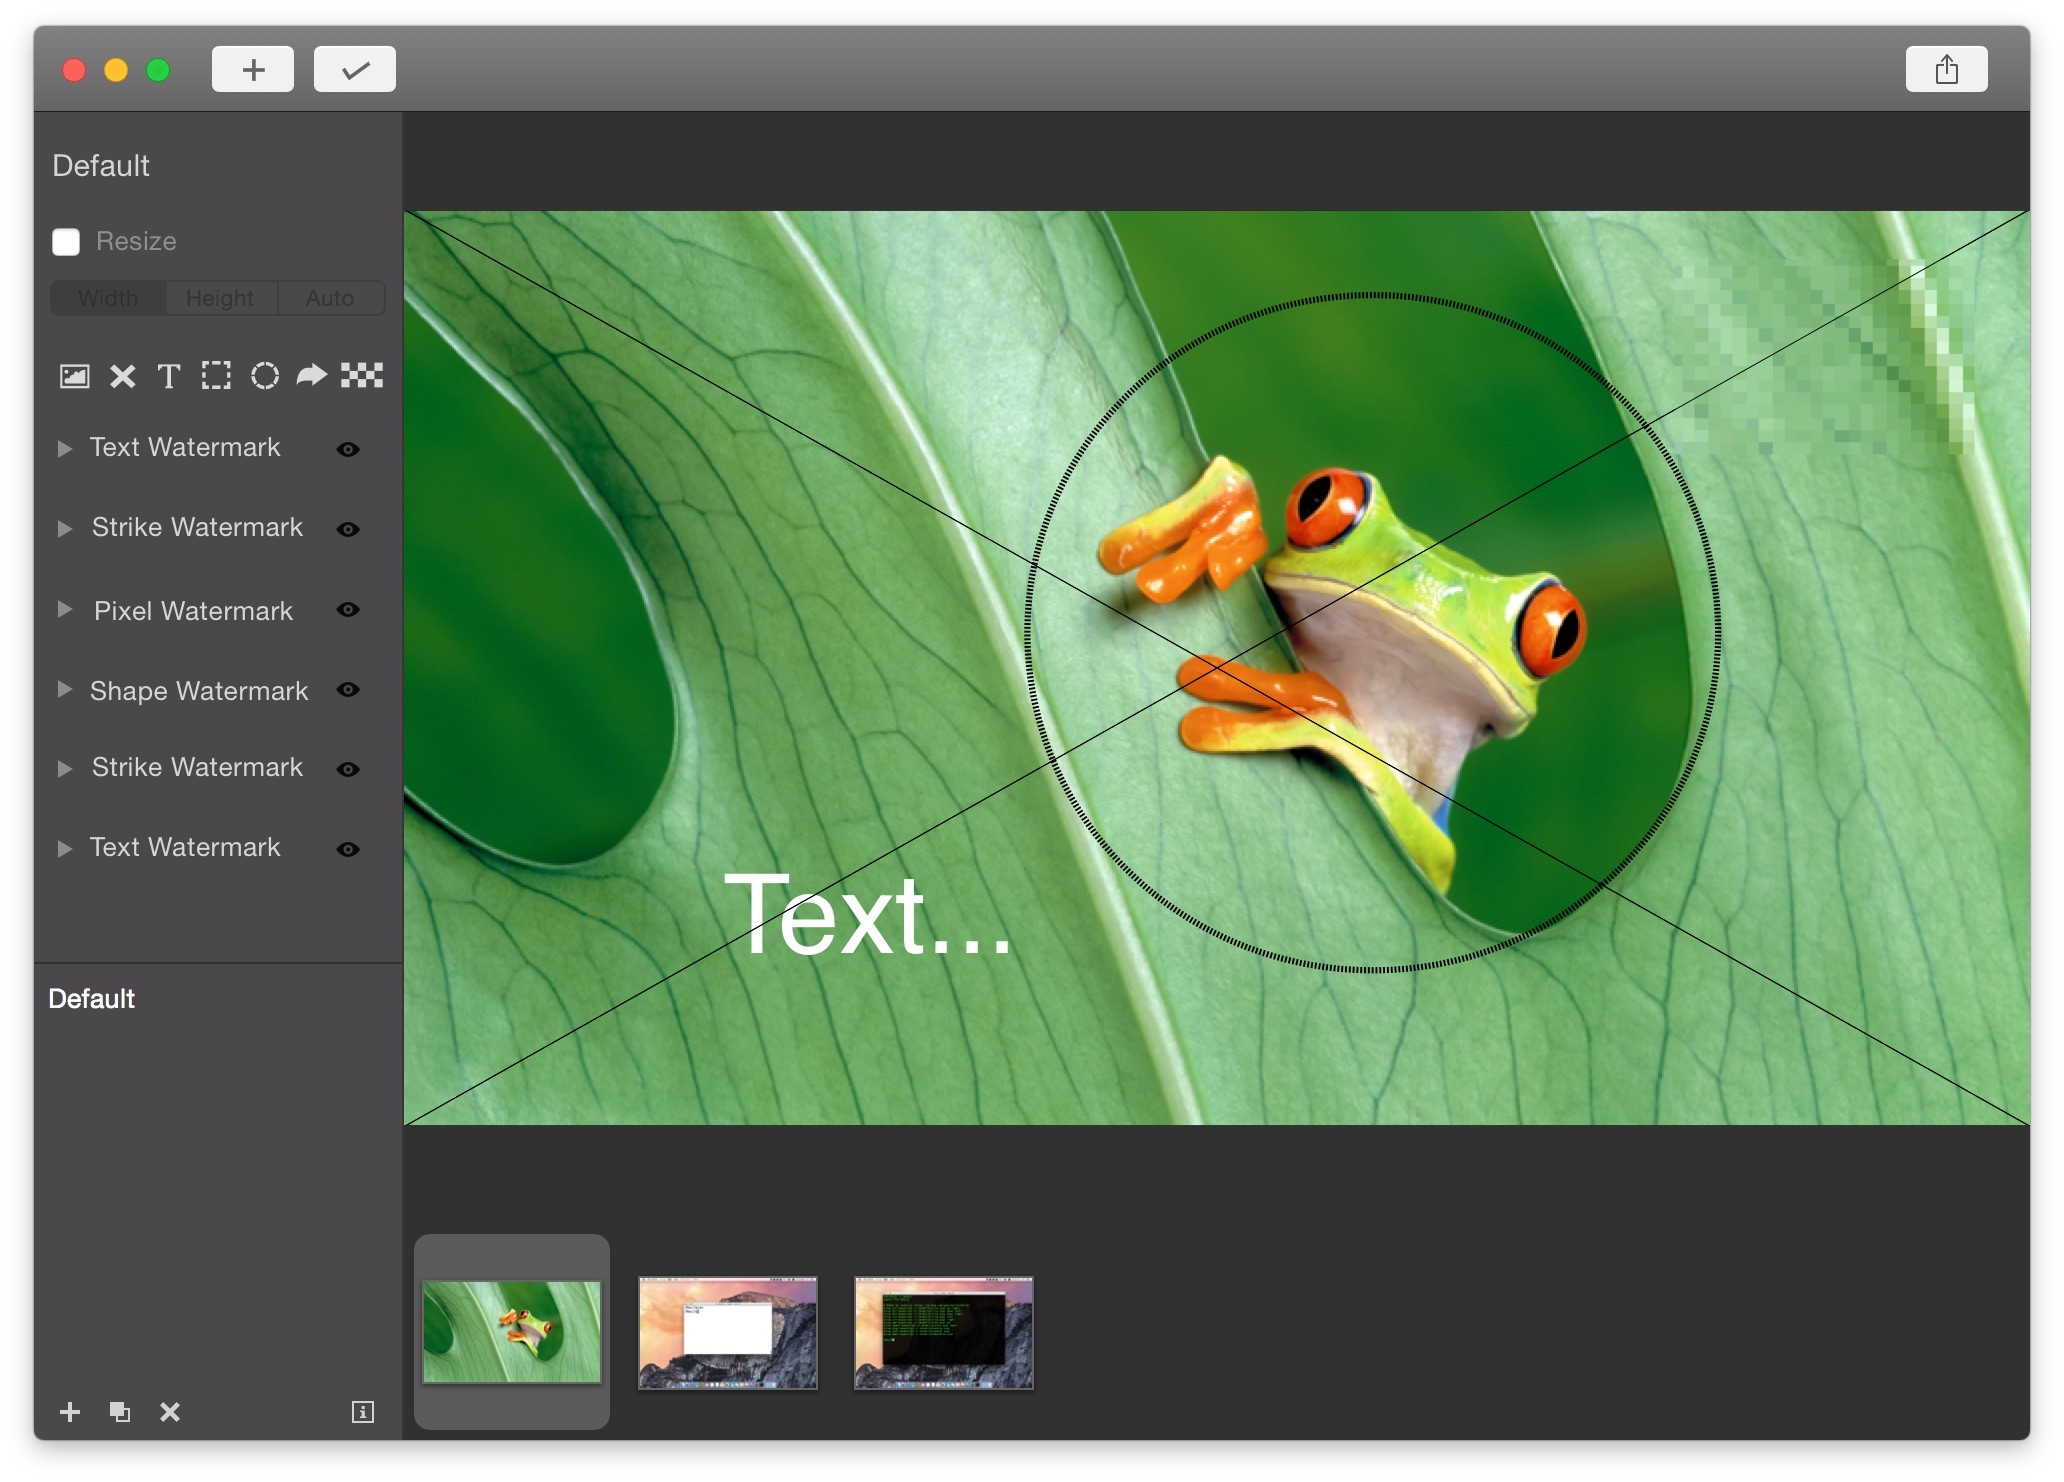Add a pixelate watermark with the checkerboard icon
Viewport: 2064px width, 1482px height.
362,376
